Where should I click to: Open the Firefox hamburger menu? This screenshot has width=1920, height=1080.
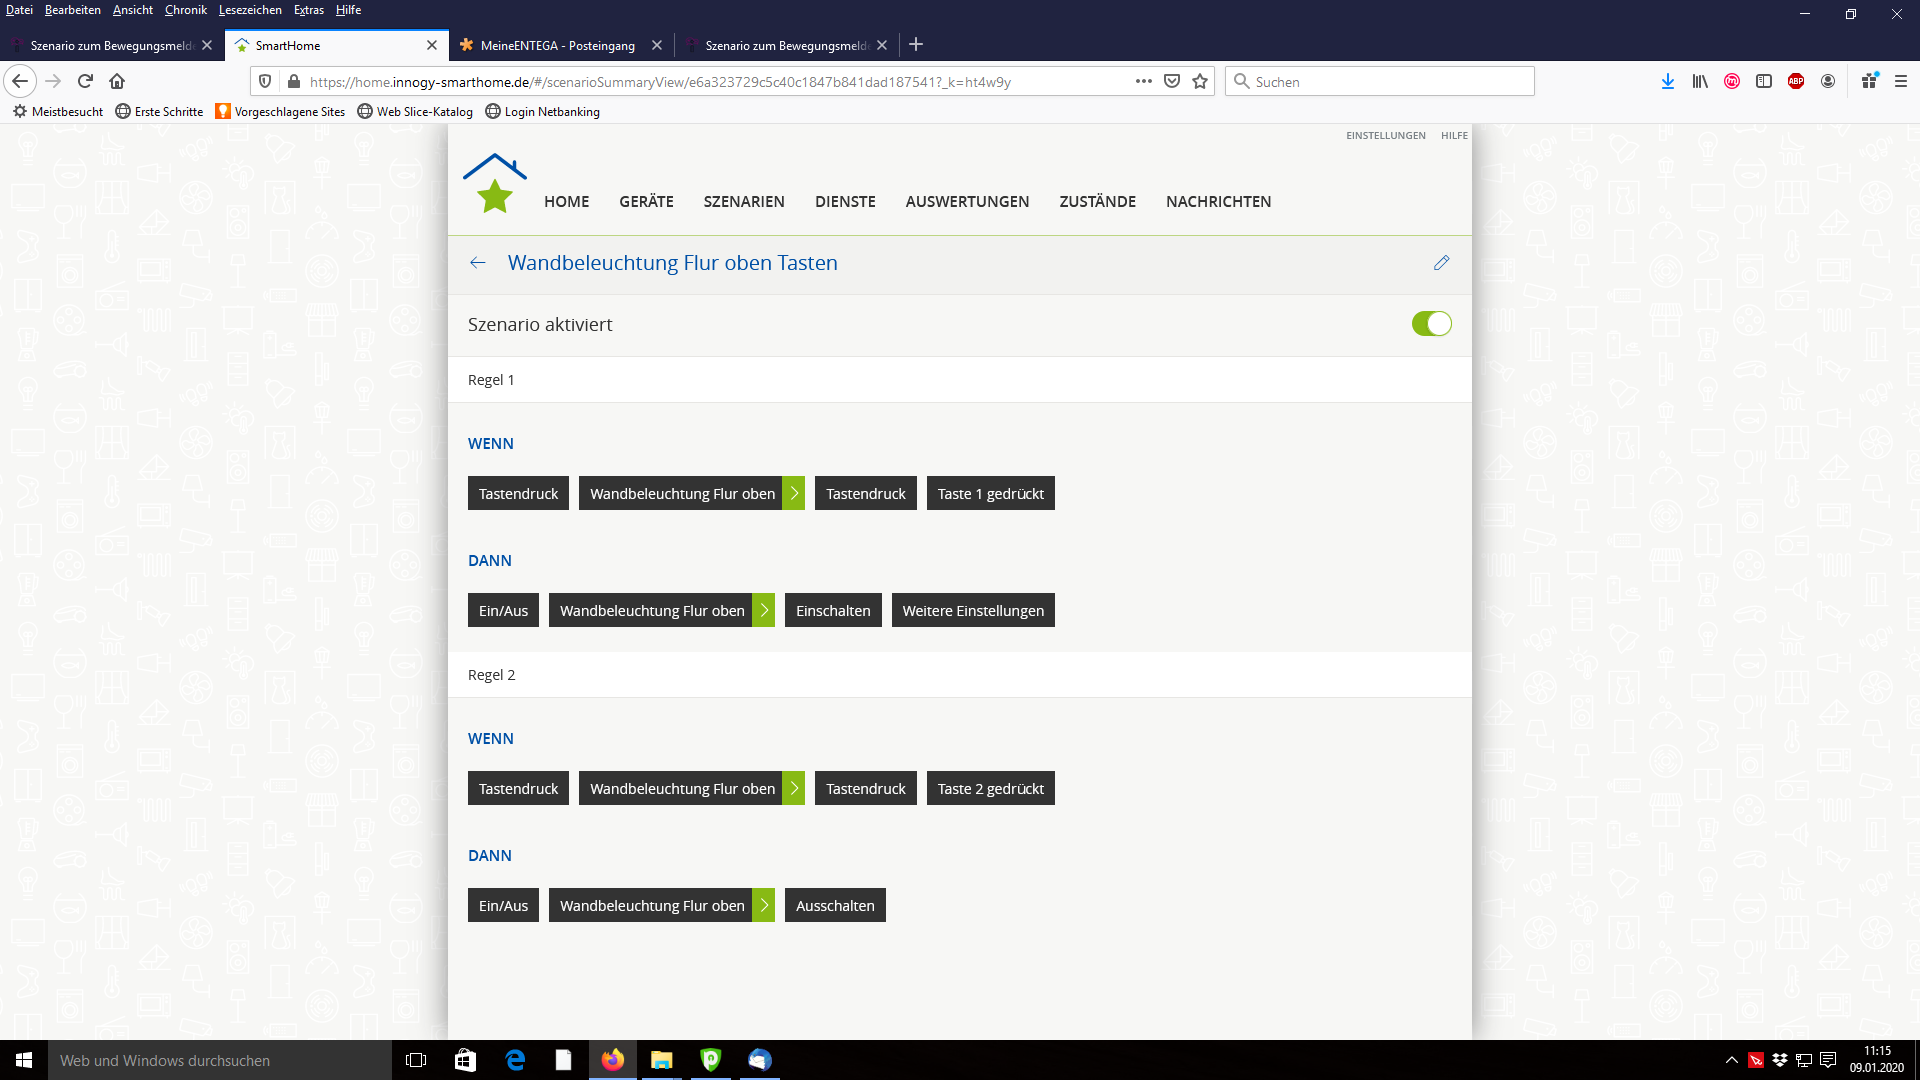coord(1901,81)
